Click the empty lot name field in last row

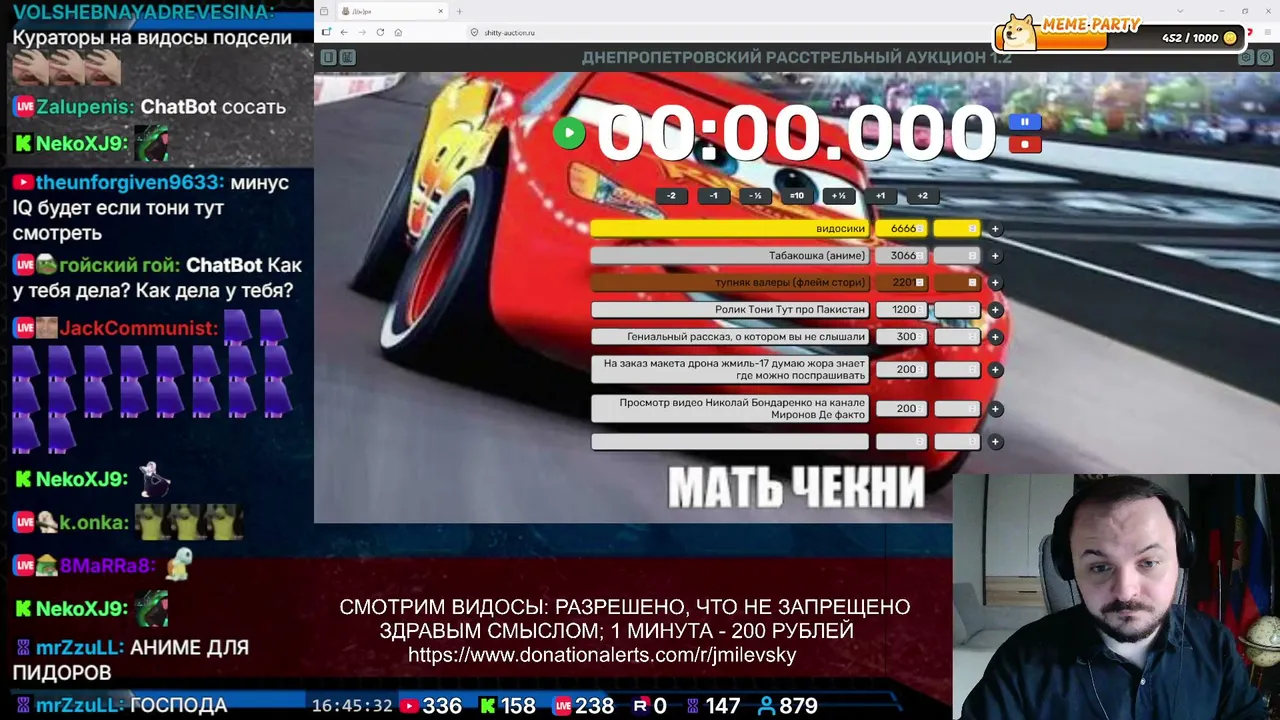coord(730,442)
